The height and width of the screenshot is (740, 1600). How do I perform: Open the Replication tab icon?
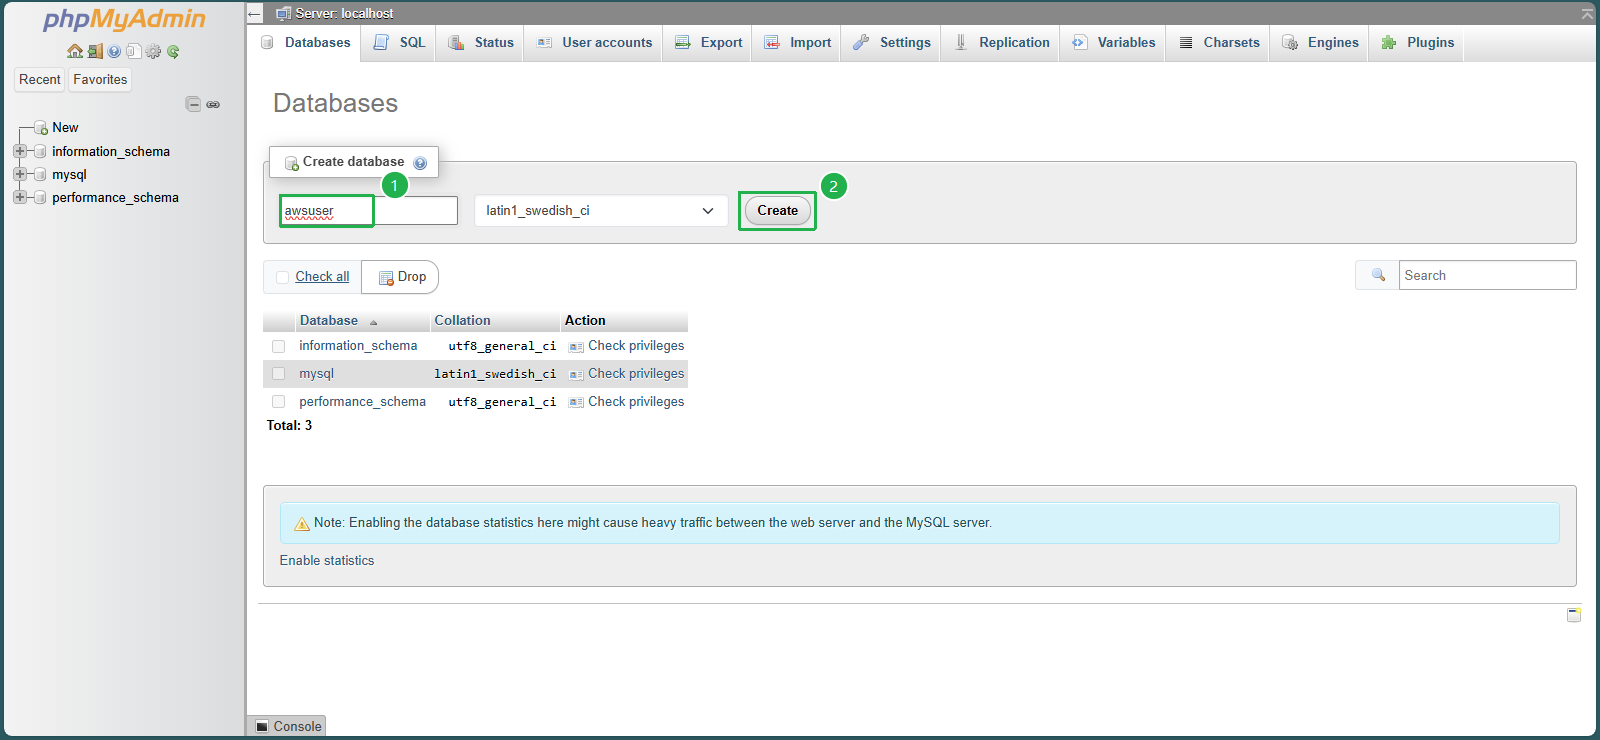[x=961, y=43]
